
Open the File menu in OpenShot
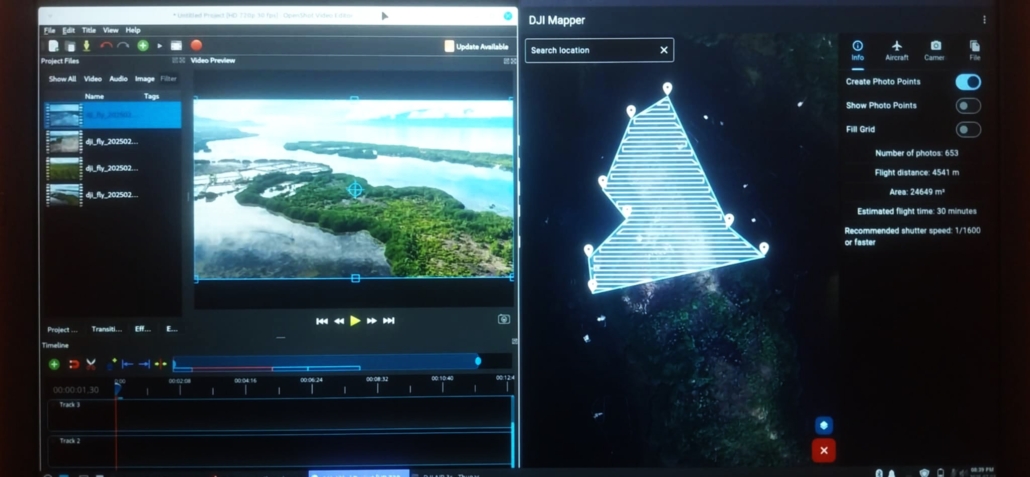click(x=49, y=30)
